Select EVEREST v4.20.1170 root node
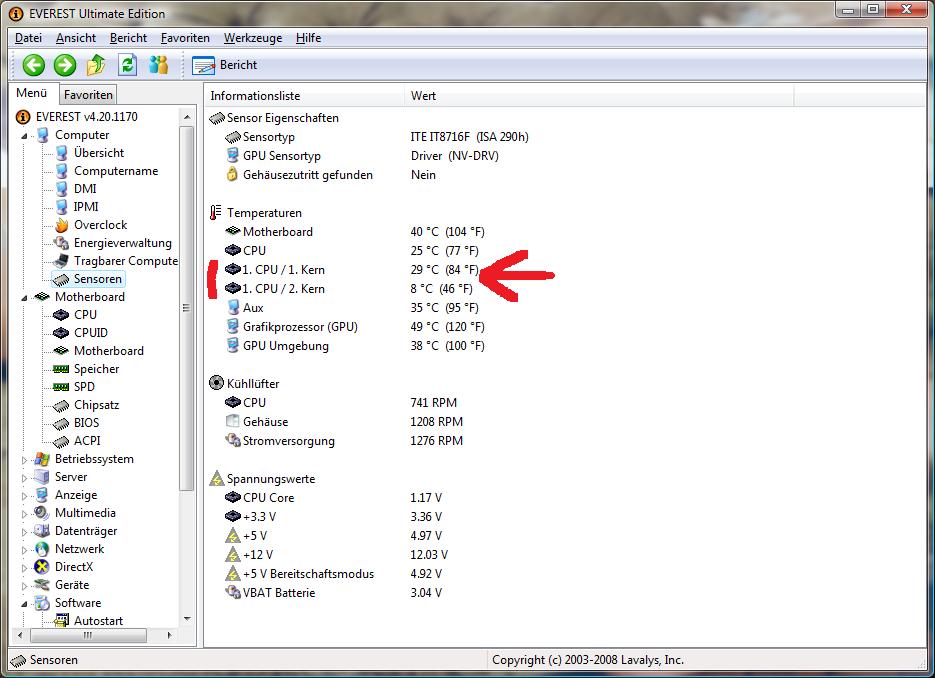Screen dimensions: 935x678 (x=86, y=117)
